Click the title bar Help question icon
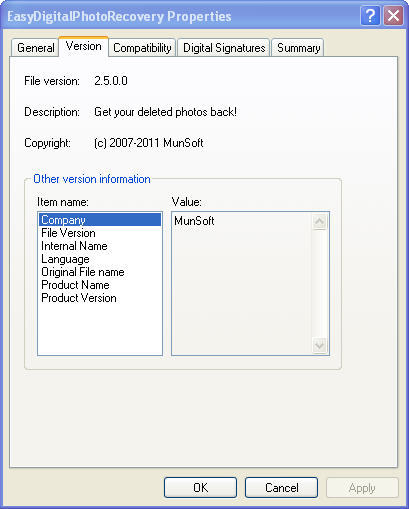 pos(370,16)
